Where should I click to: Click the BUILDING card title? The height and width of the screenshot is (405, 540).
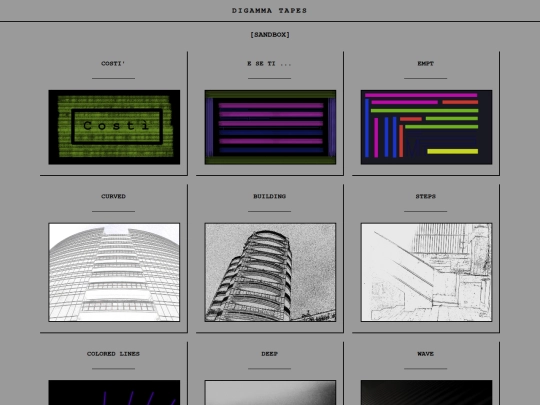(270, 196)
